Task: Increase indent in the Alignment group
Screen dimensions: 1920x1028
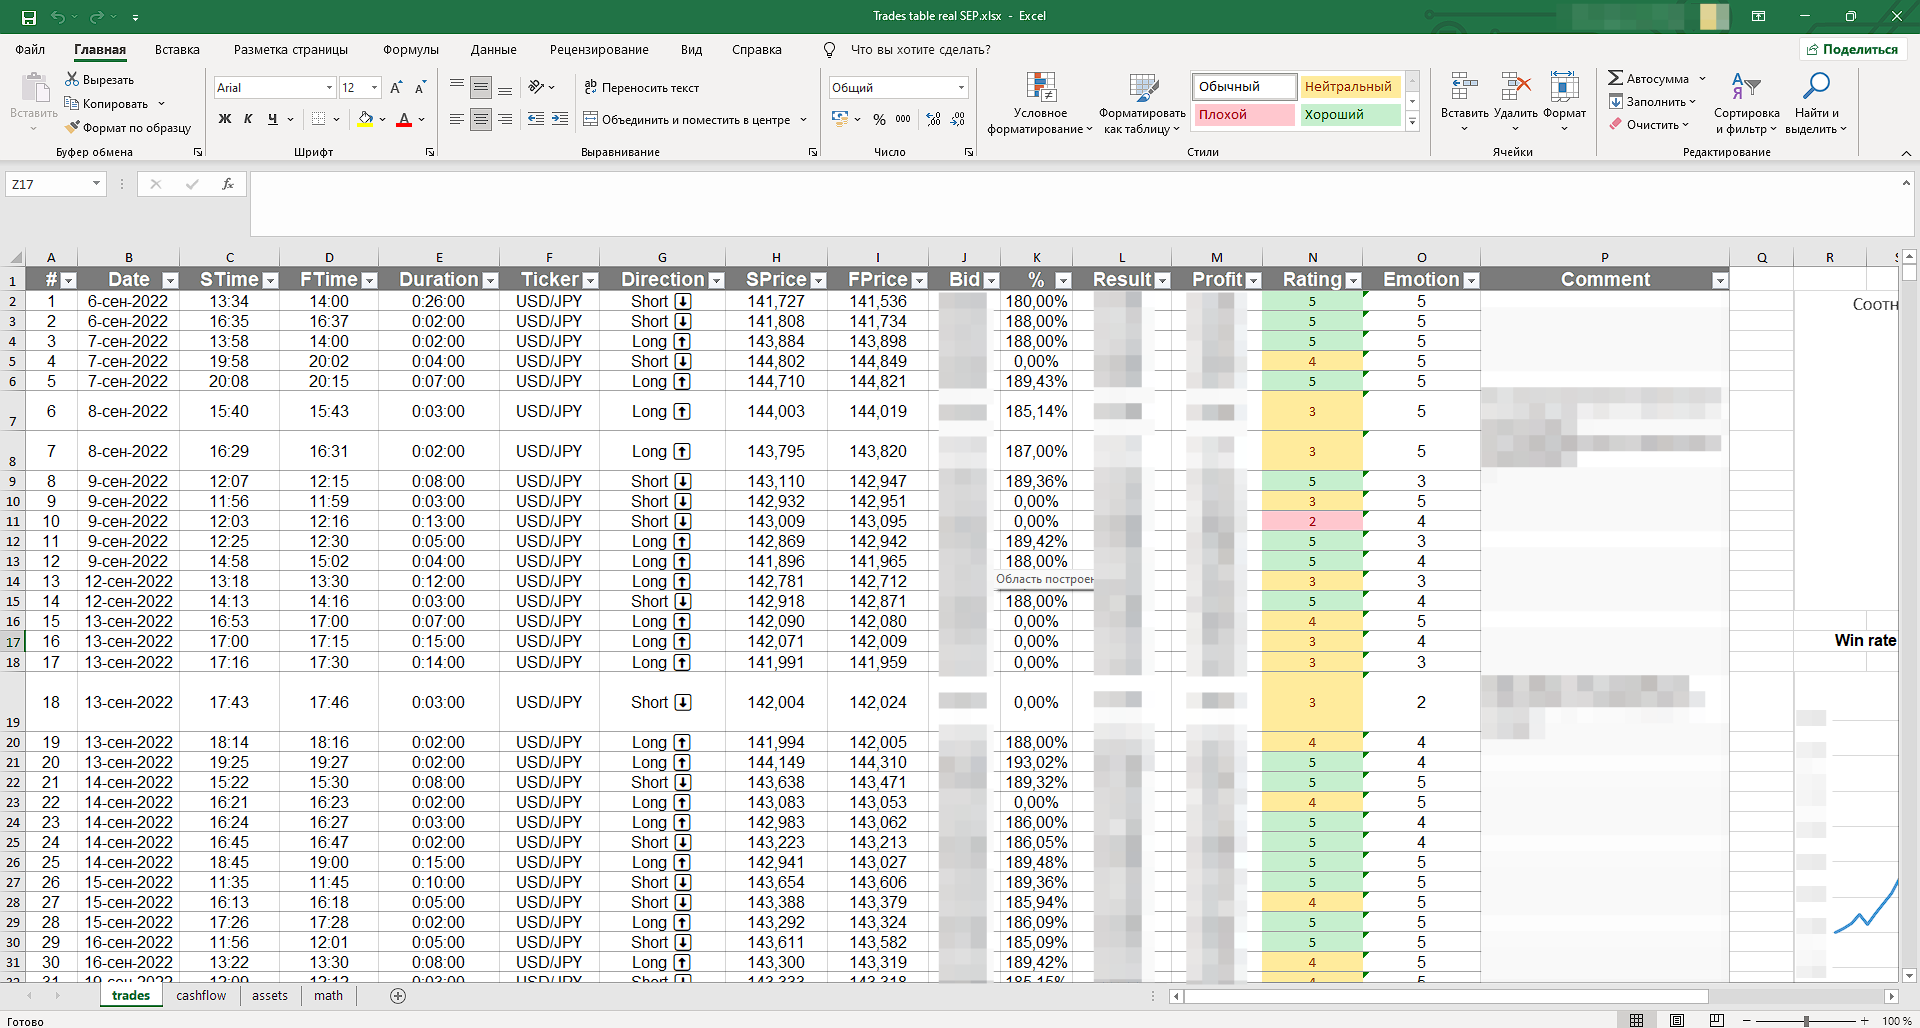Action: [560, 119]
